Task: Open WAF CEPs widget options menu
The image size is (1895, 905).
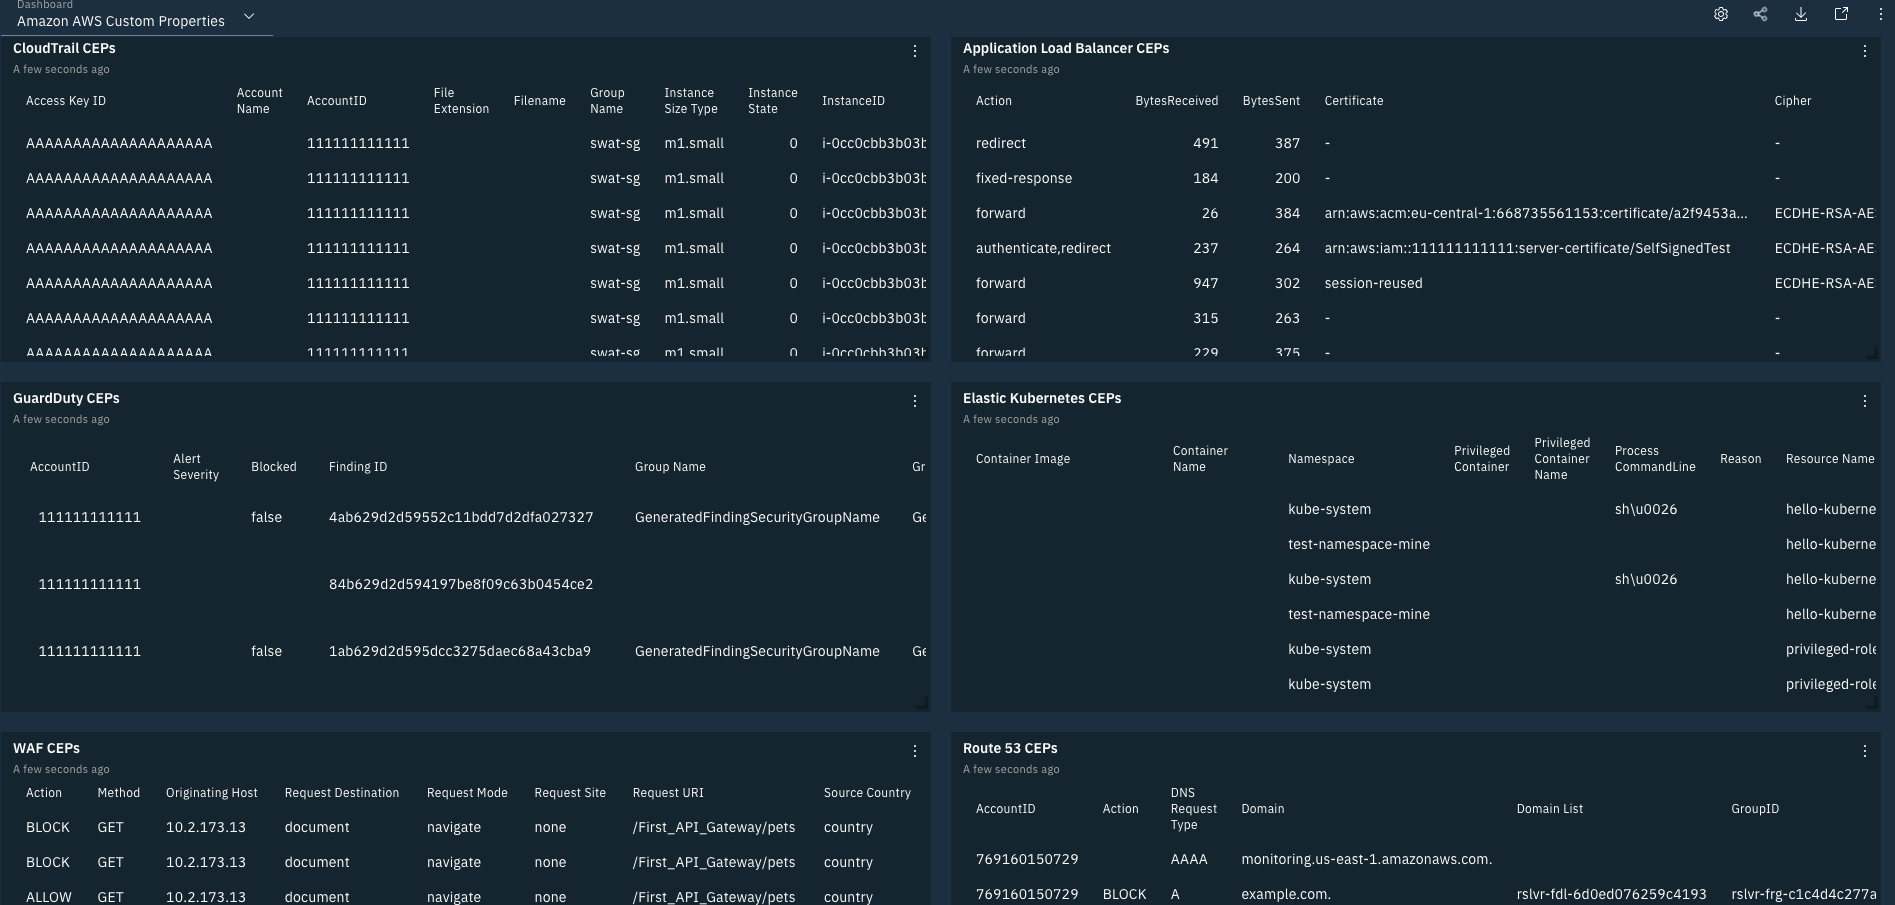Action: pos(914,751)
